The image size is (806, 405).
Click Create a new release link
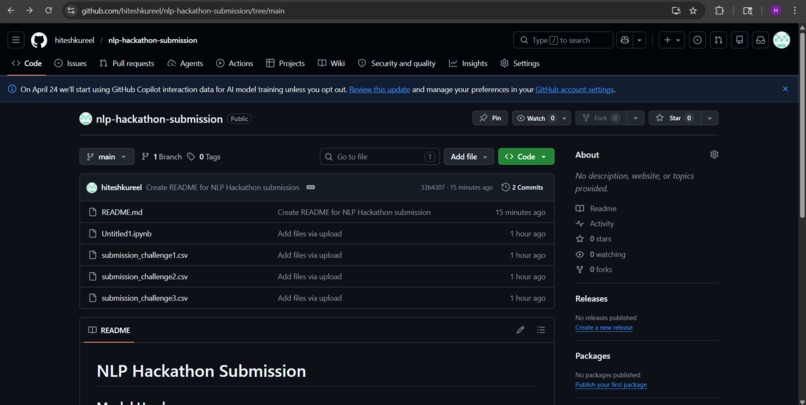click(604, 328)
